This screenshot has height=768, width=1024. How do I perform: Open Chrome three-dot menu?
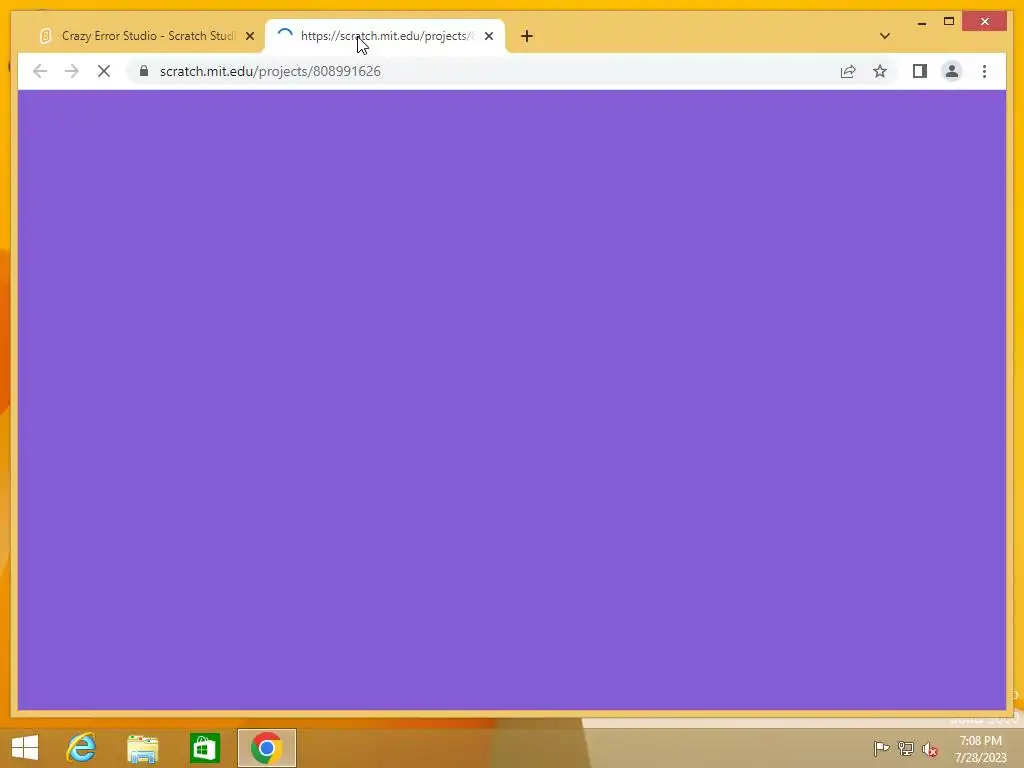pyautogui.click(x=984, y=71)
